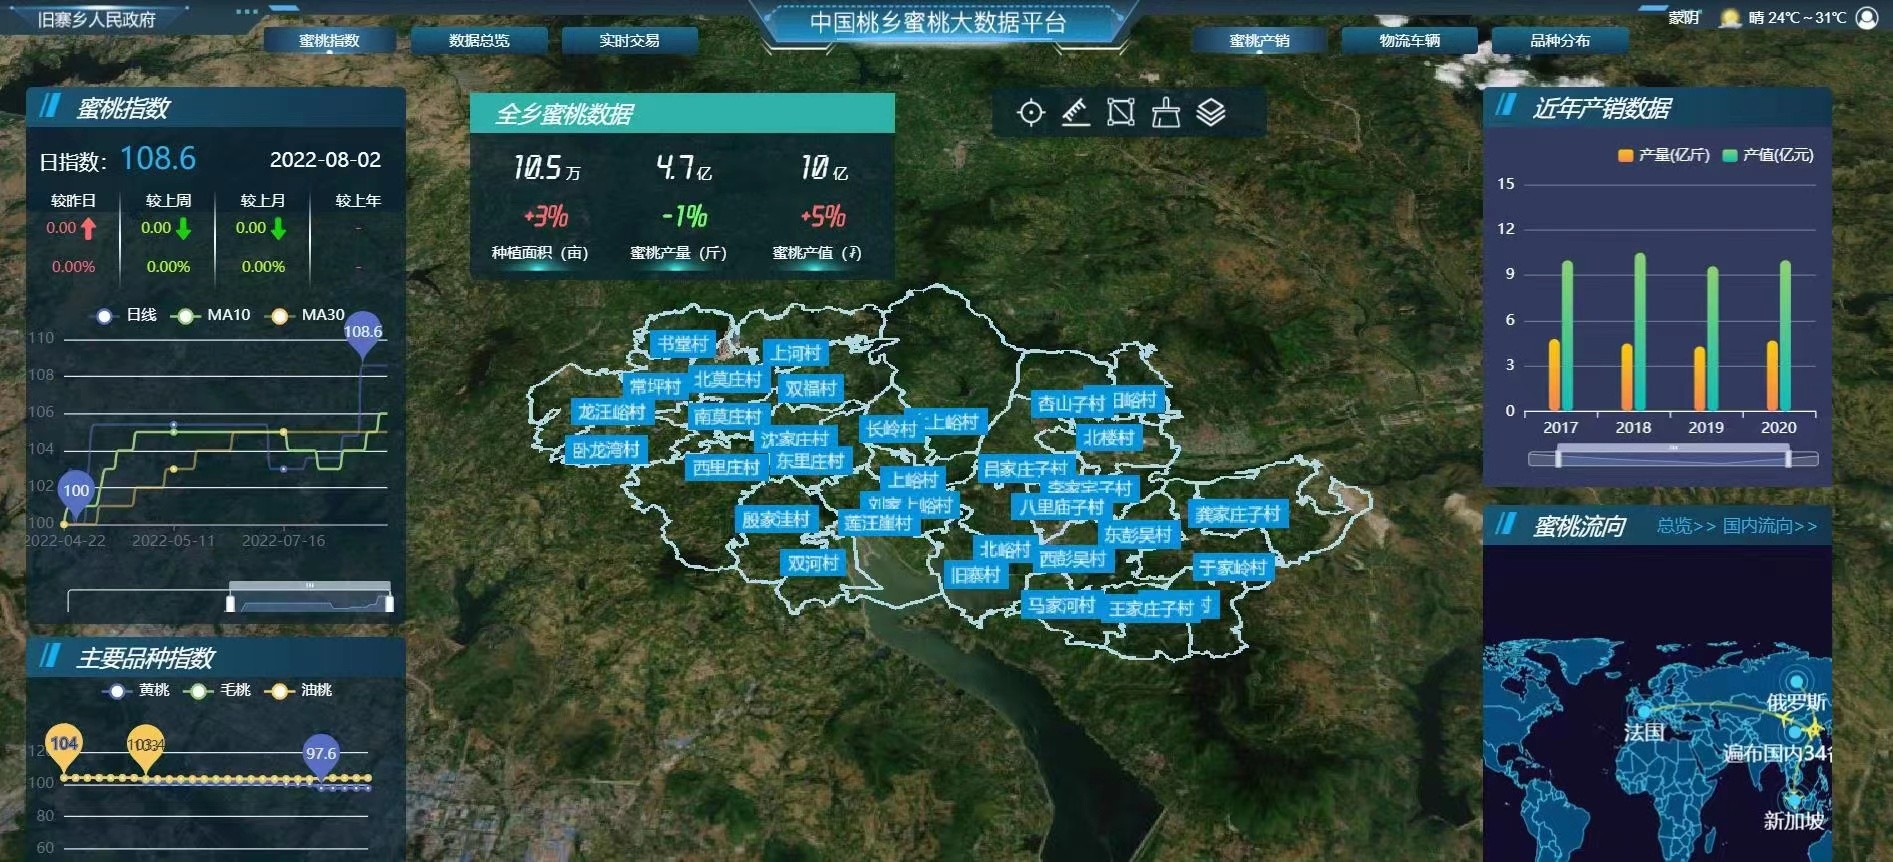
Task: Open the 物流车辆 tab
Action: pos(1409,41)
